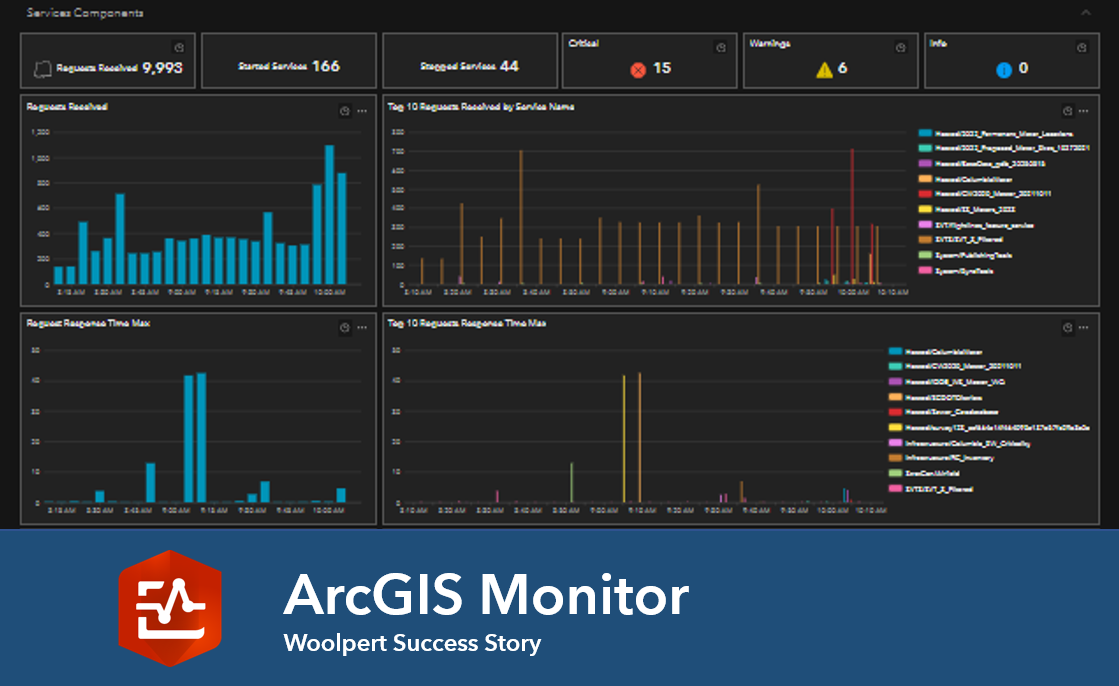Screen dimensions: 1119x686
Task: Click the Top 10 Requests Received by Service Name title
Action: pos(481,107)
